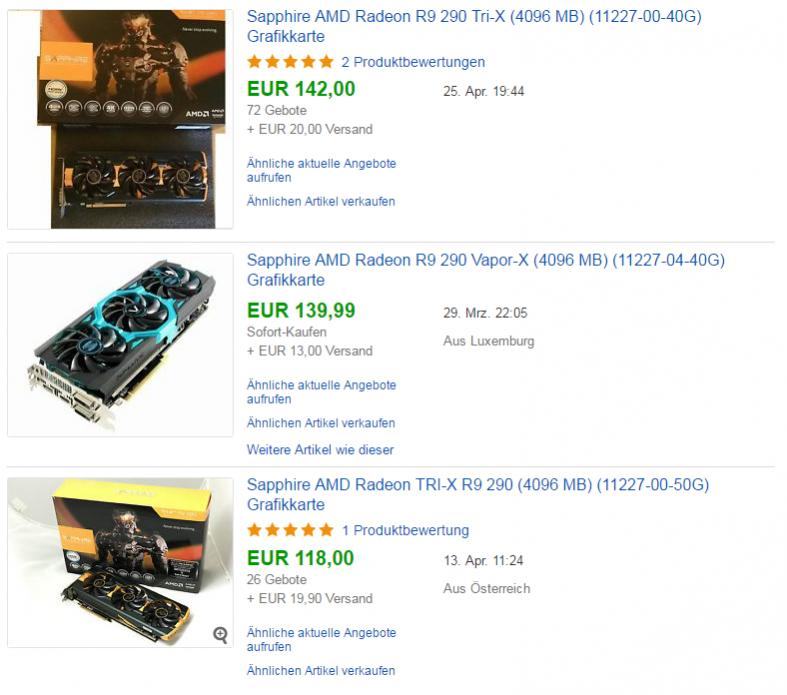This screenshot has height=695, width=787.
Task: Open the 1 Produktbewertung review link
Action: pyautogui.click(x=406, y=530)
